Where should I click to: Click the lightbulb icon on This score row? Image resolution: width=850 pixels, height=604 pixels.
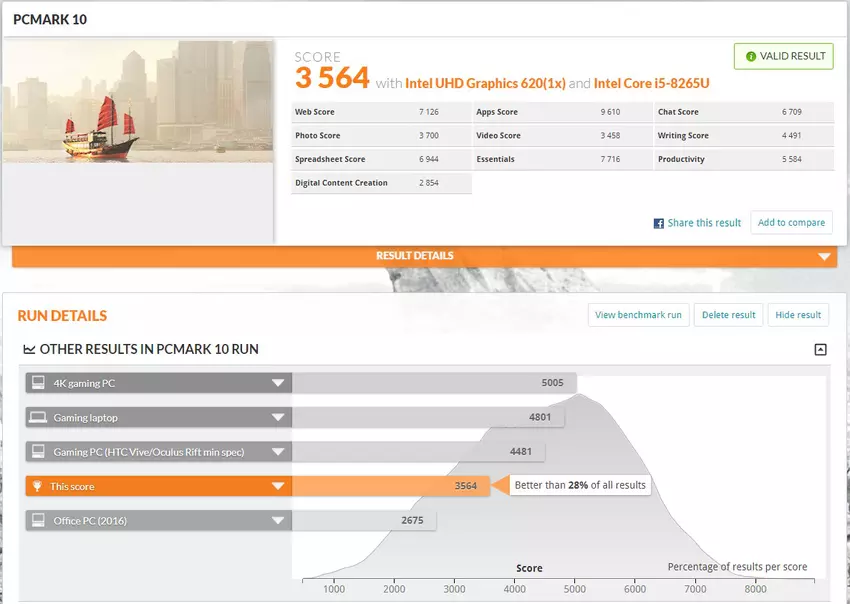point(38,486)
